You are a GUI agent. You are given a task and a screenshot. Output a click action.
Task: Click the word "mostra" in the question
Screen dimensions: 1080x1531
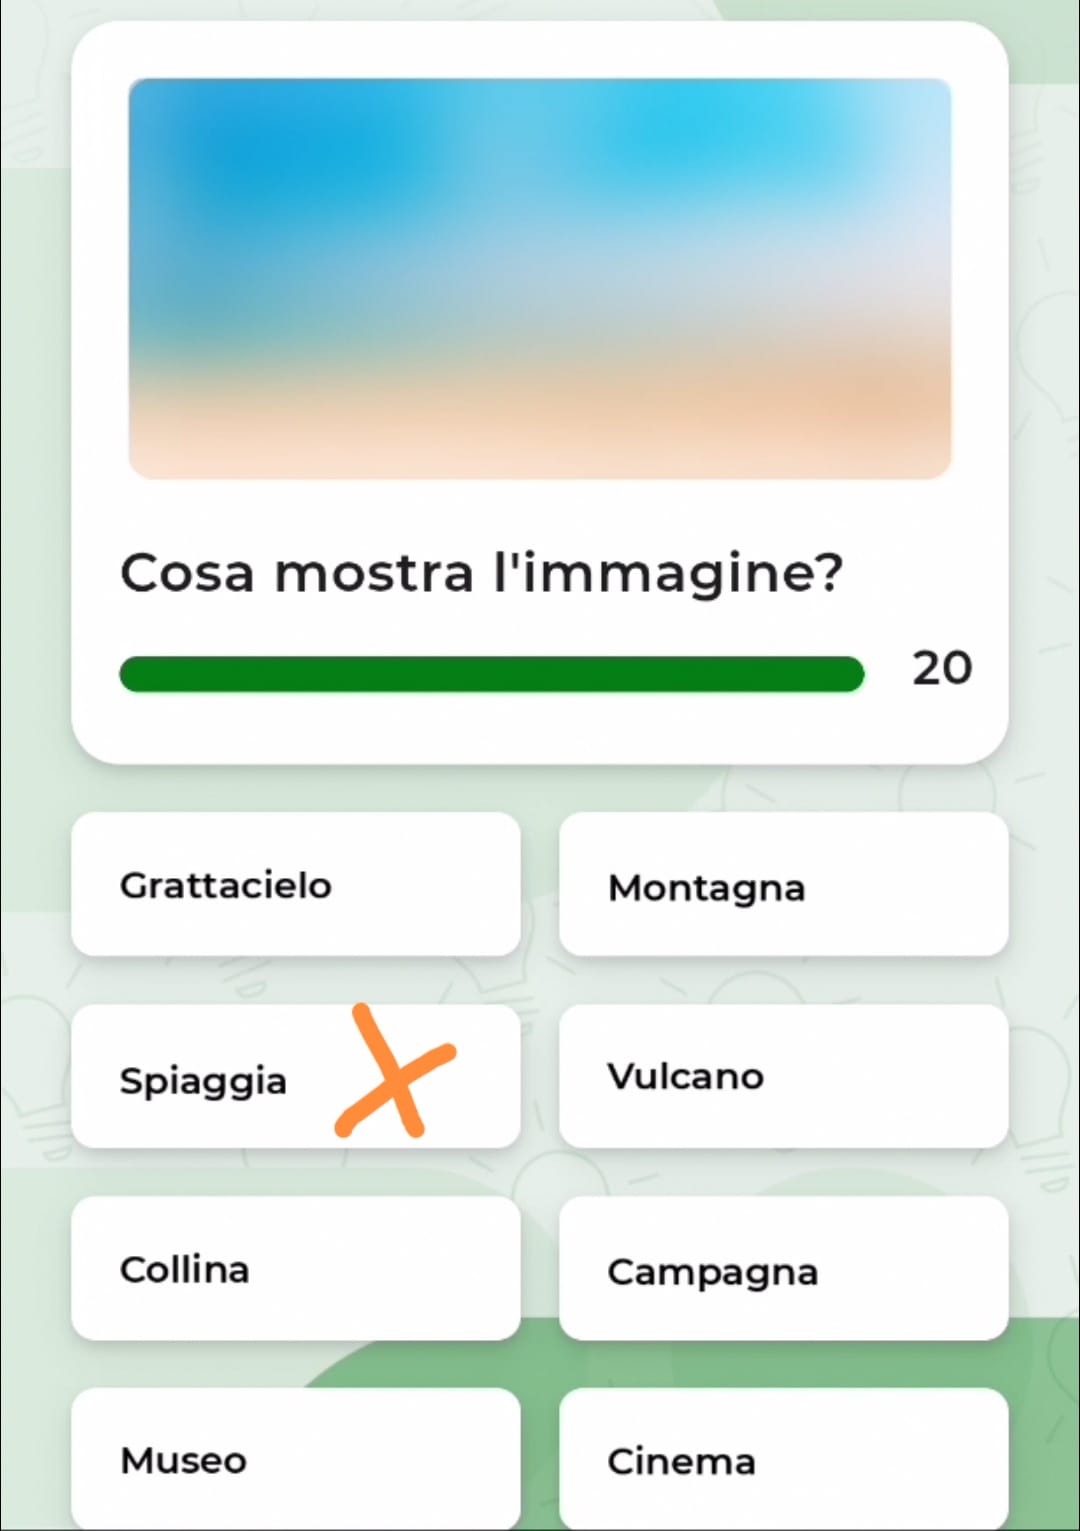coord(373,573)
